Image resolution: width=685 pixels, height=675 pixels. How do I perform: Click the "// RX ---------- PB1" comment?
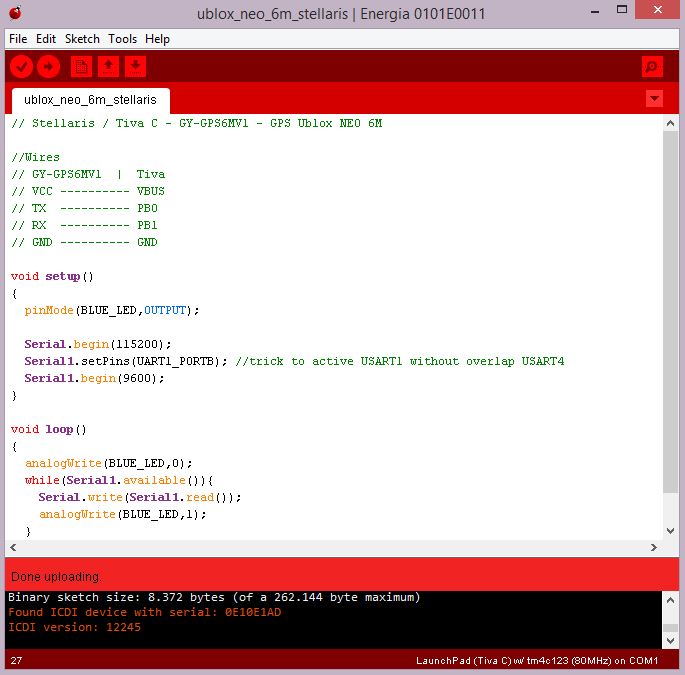[x=84, y=225]
